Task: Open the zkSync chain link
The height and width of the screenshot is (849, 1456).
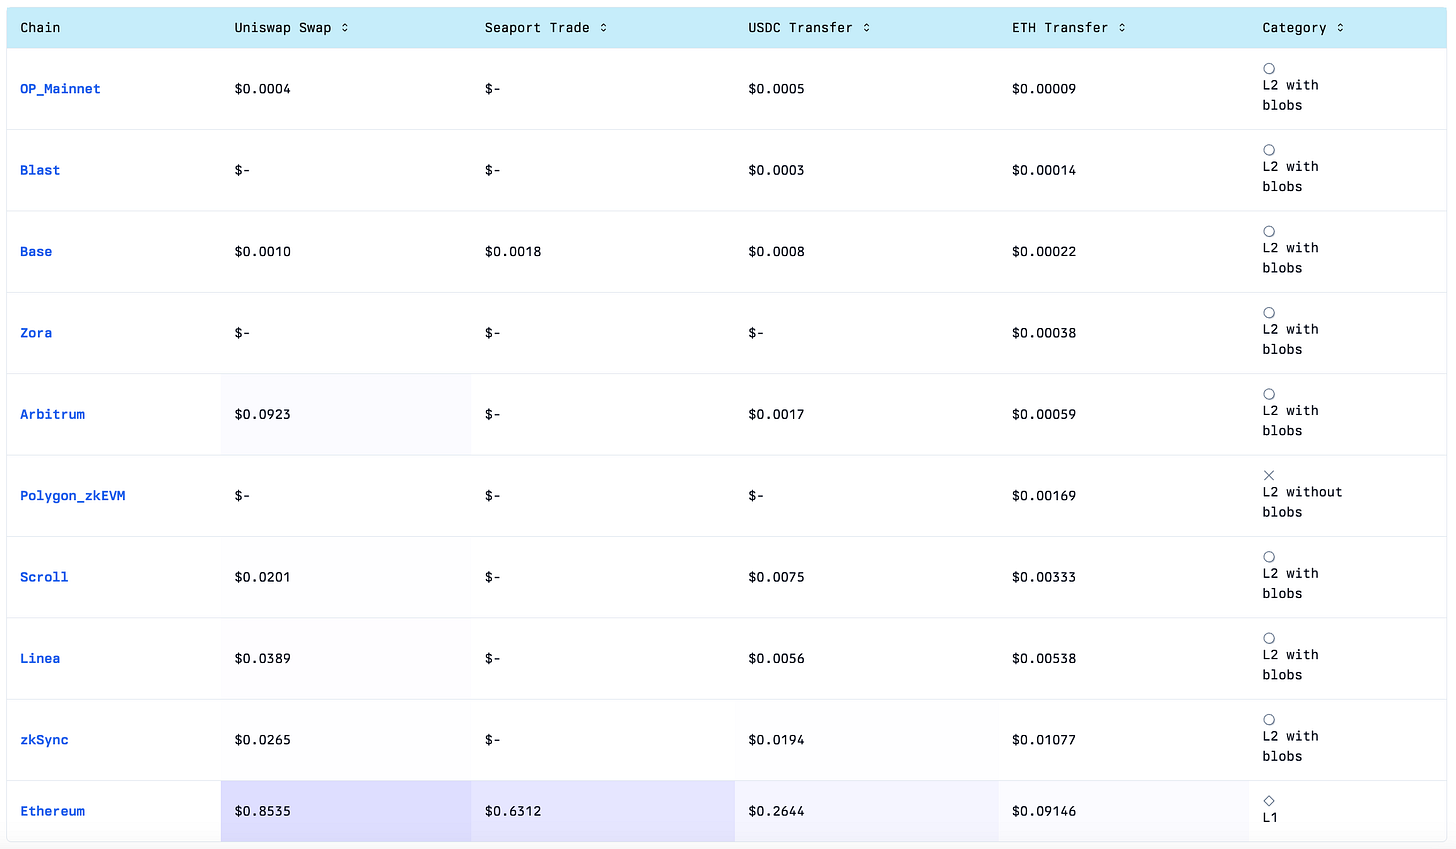Action: (44, 740)
